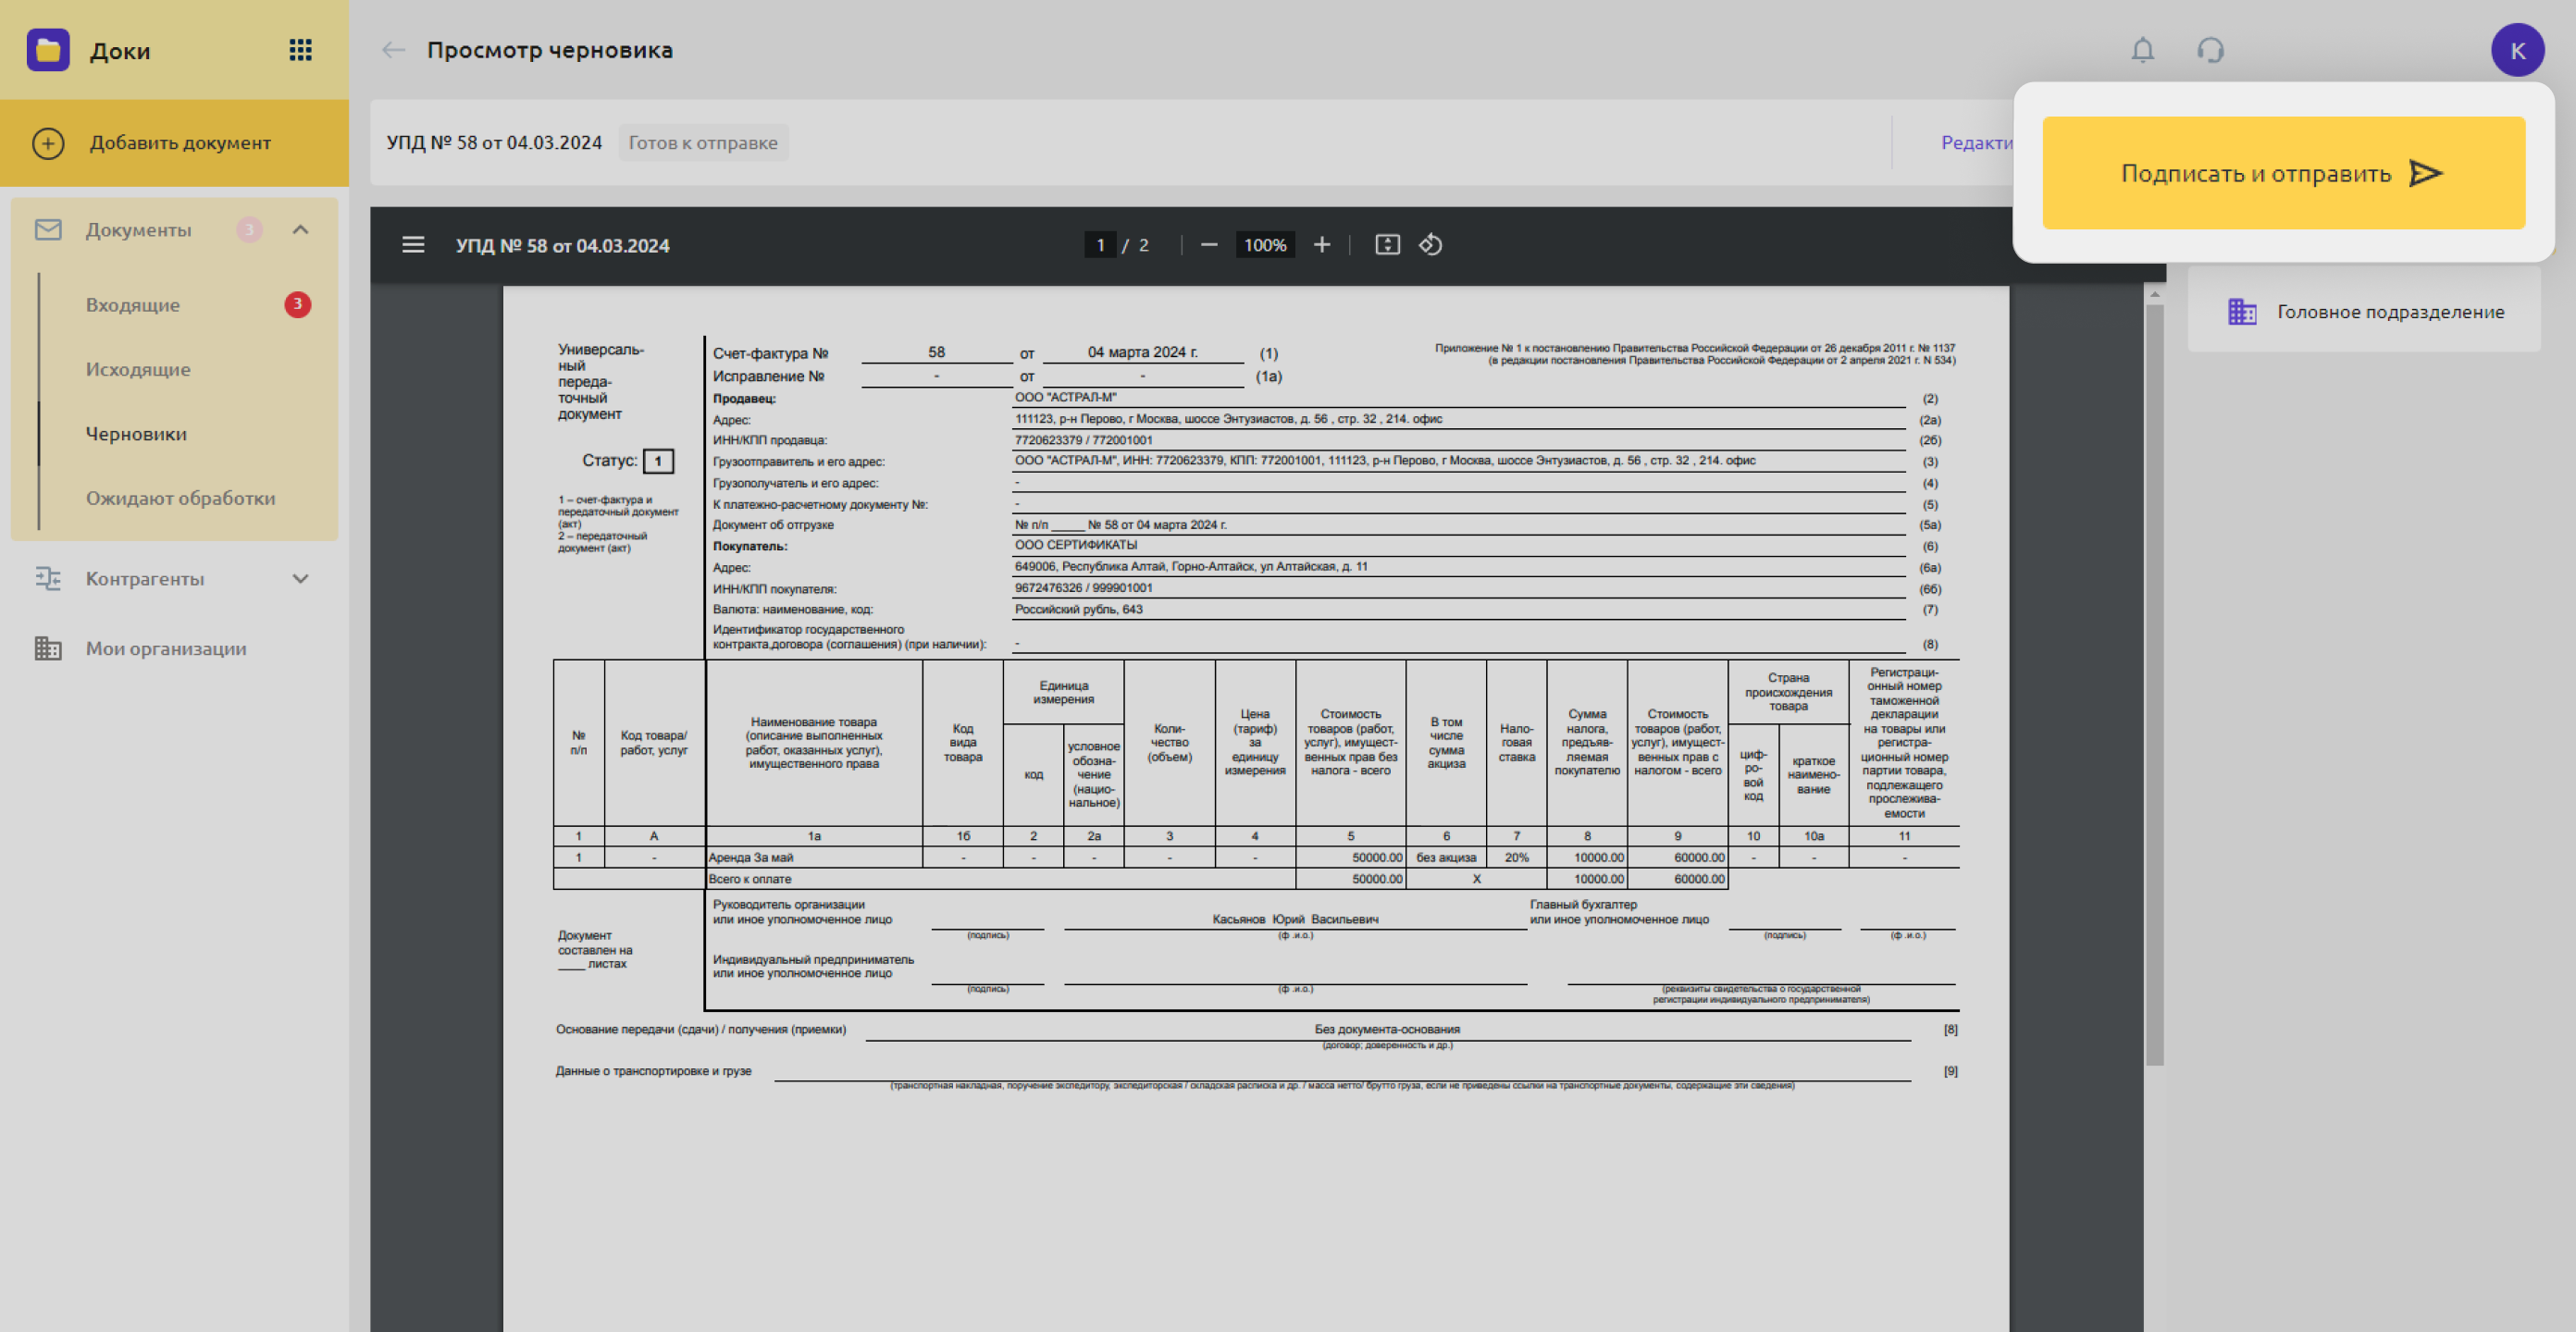Collapse the Документы section chevron
The height and width of the screenshot is (1332, 2576).
coord(300,230)
